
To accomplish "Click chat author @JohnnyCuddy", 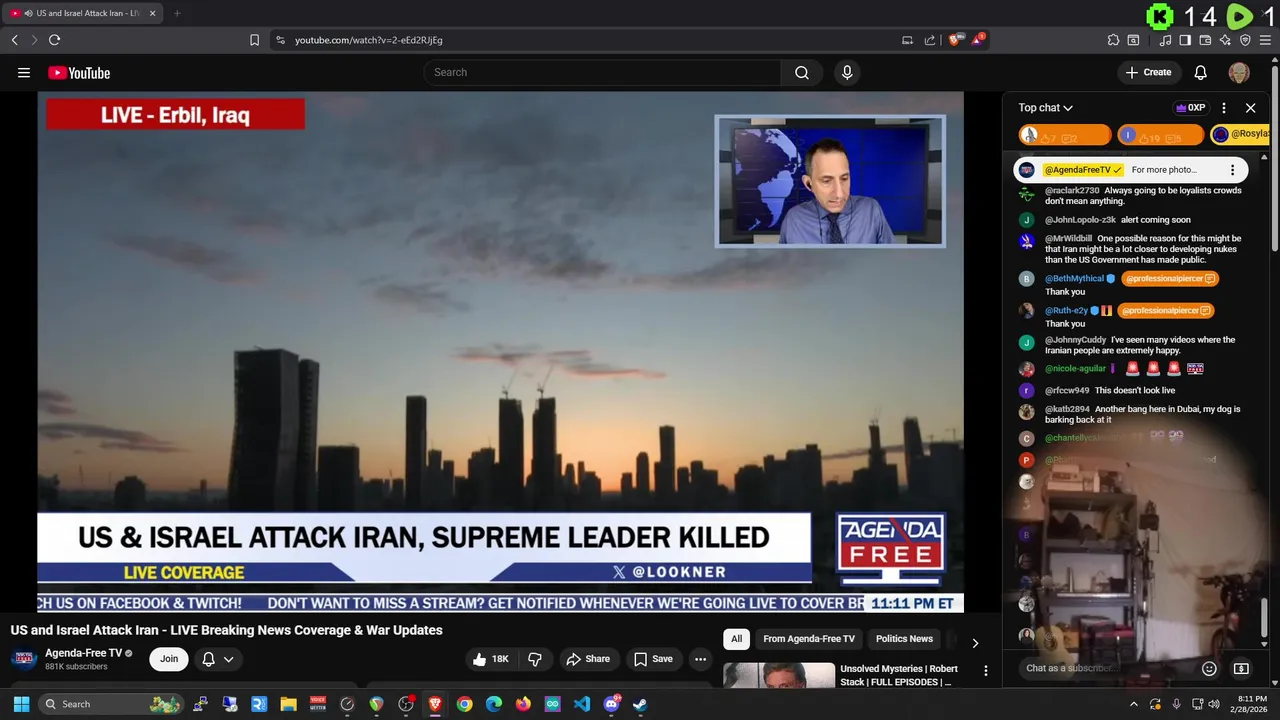I will point(1075,340).
